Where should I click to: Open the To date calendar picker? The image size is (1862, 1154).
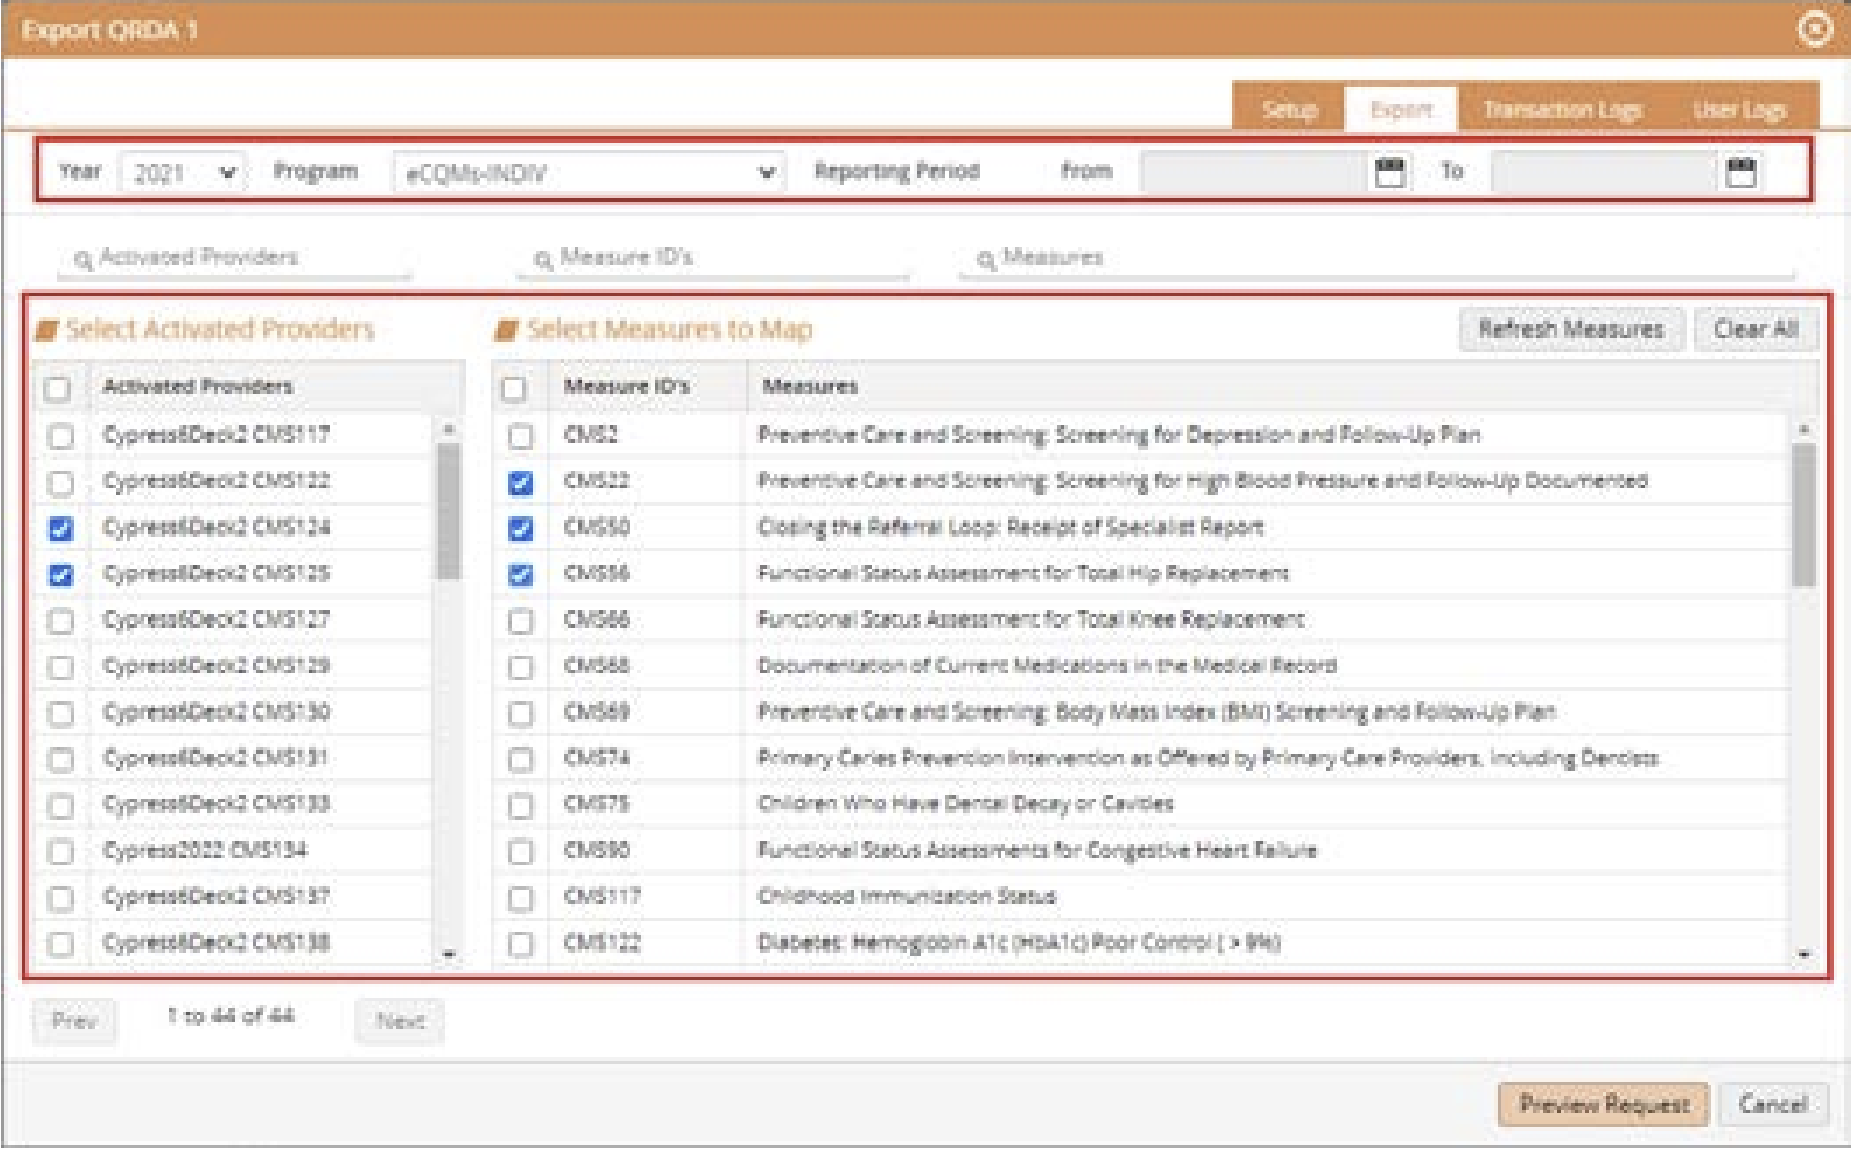pyautogui.click(x=1740, y=172)
